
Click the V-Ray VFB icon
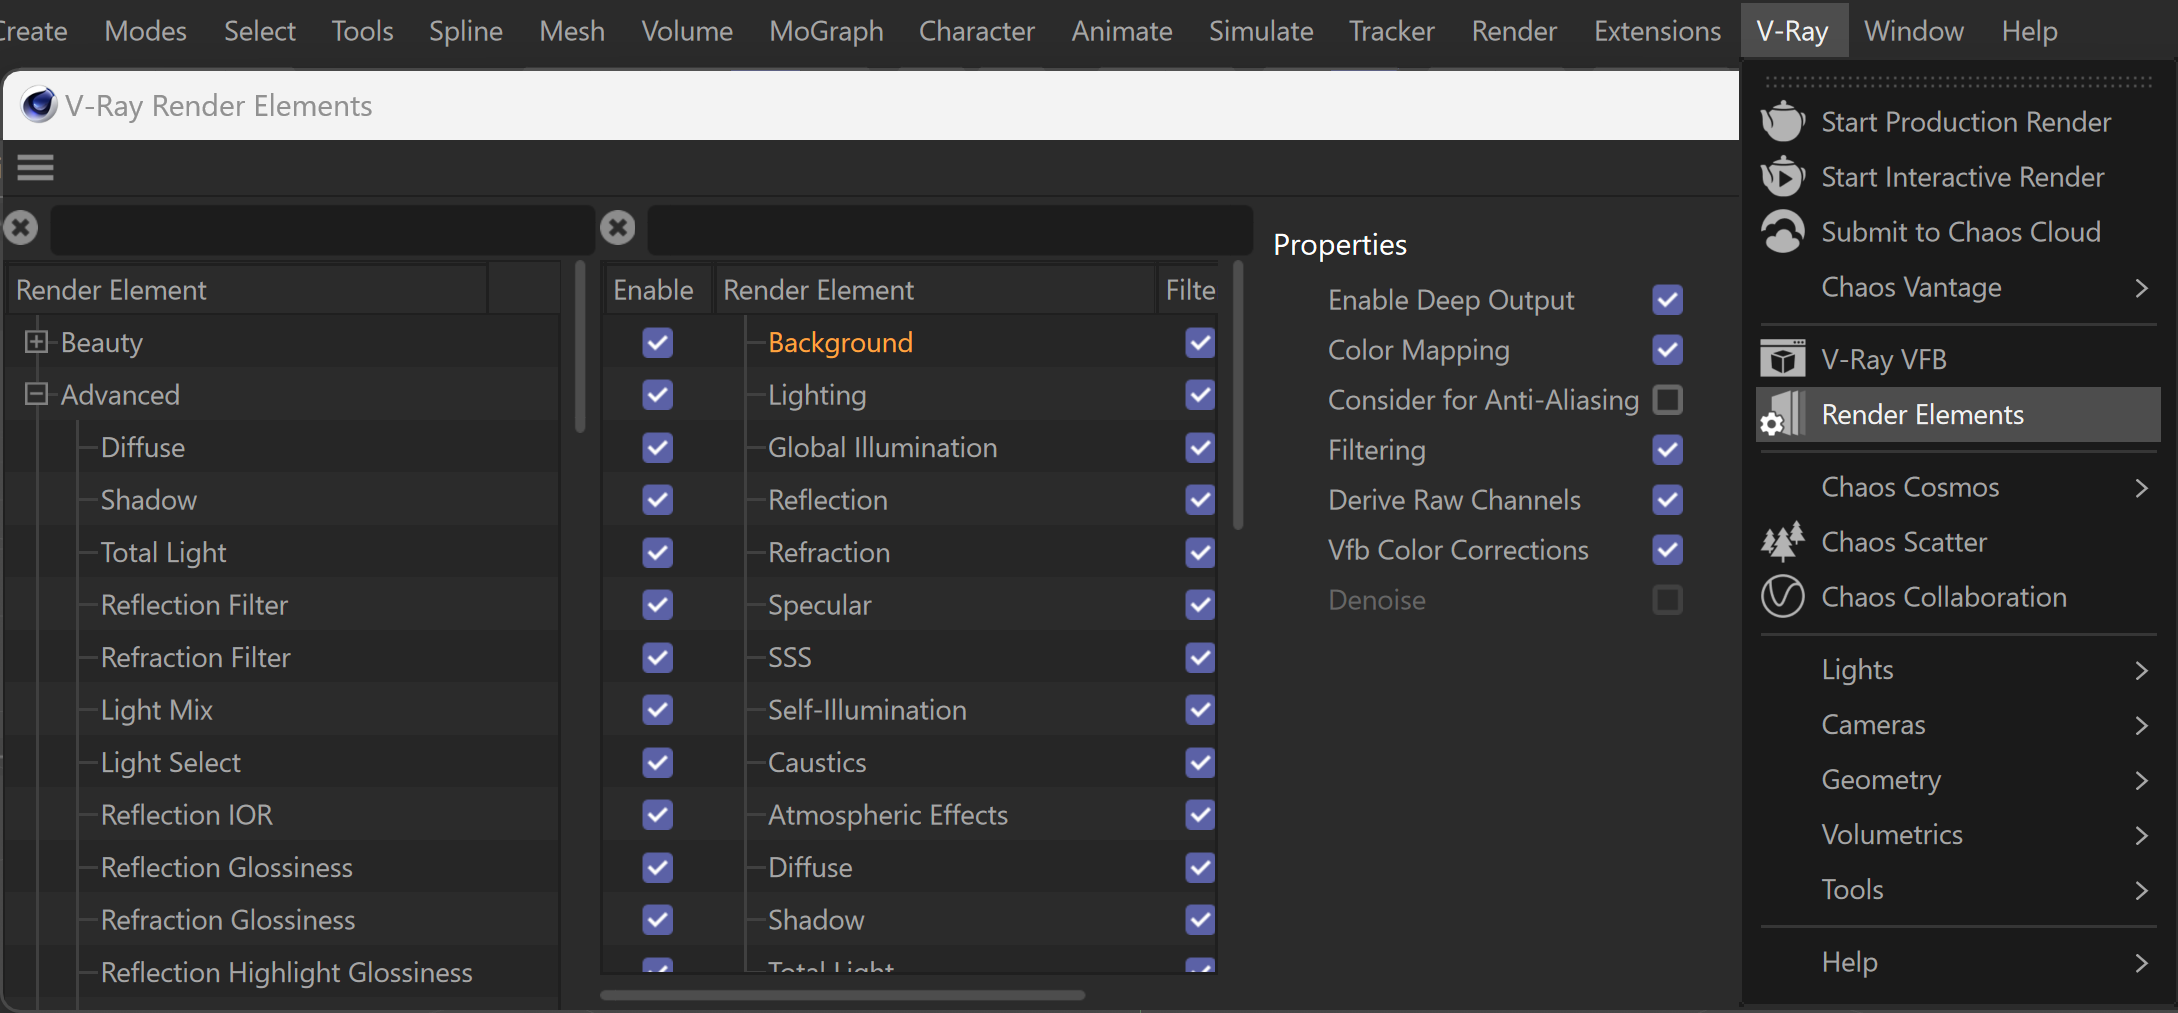click(1782, 359)
